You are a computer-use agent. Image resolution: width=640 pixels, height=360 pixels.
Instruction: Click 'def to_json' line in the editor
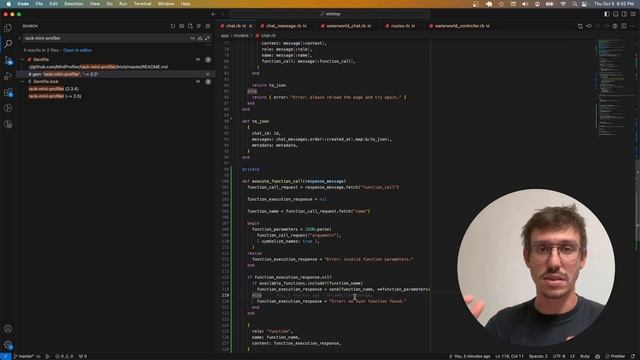pos(256,121)
